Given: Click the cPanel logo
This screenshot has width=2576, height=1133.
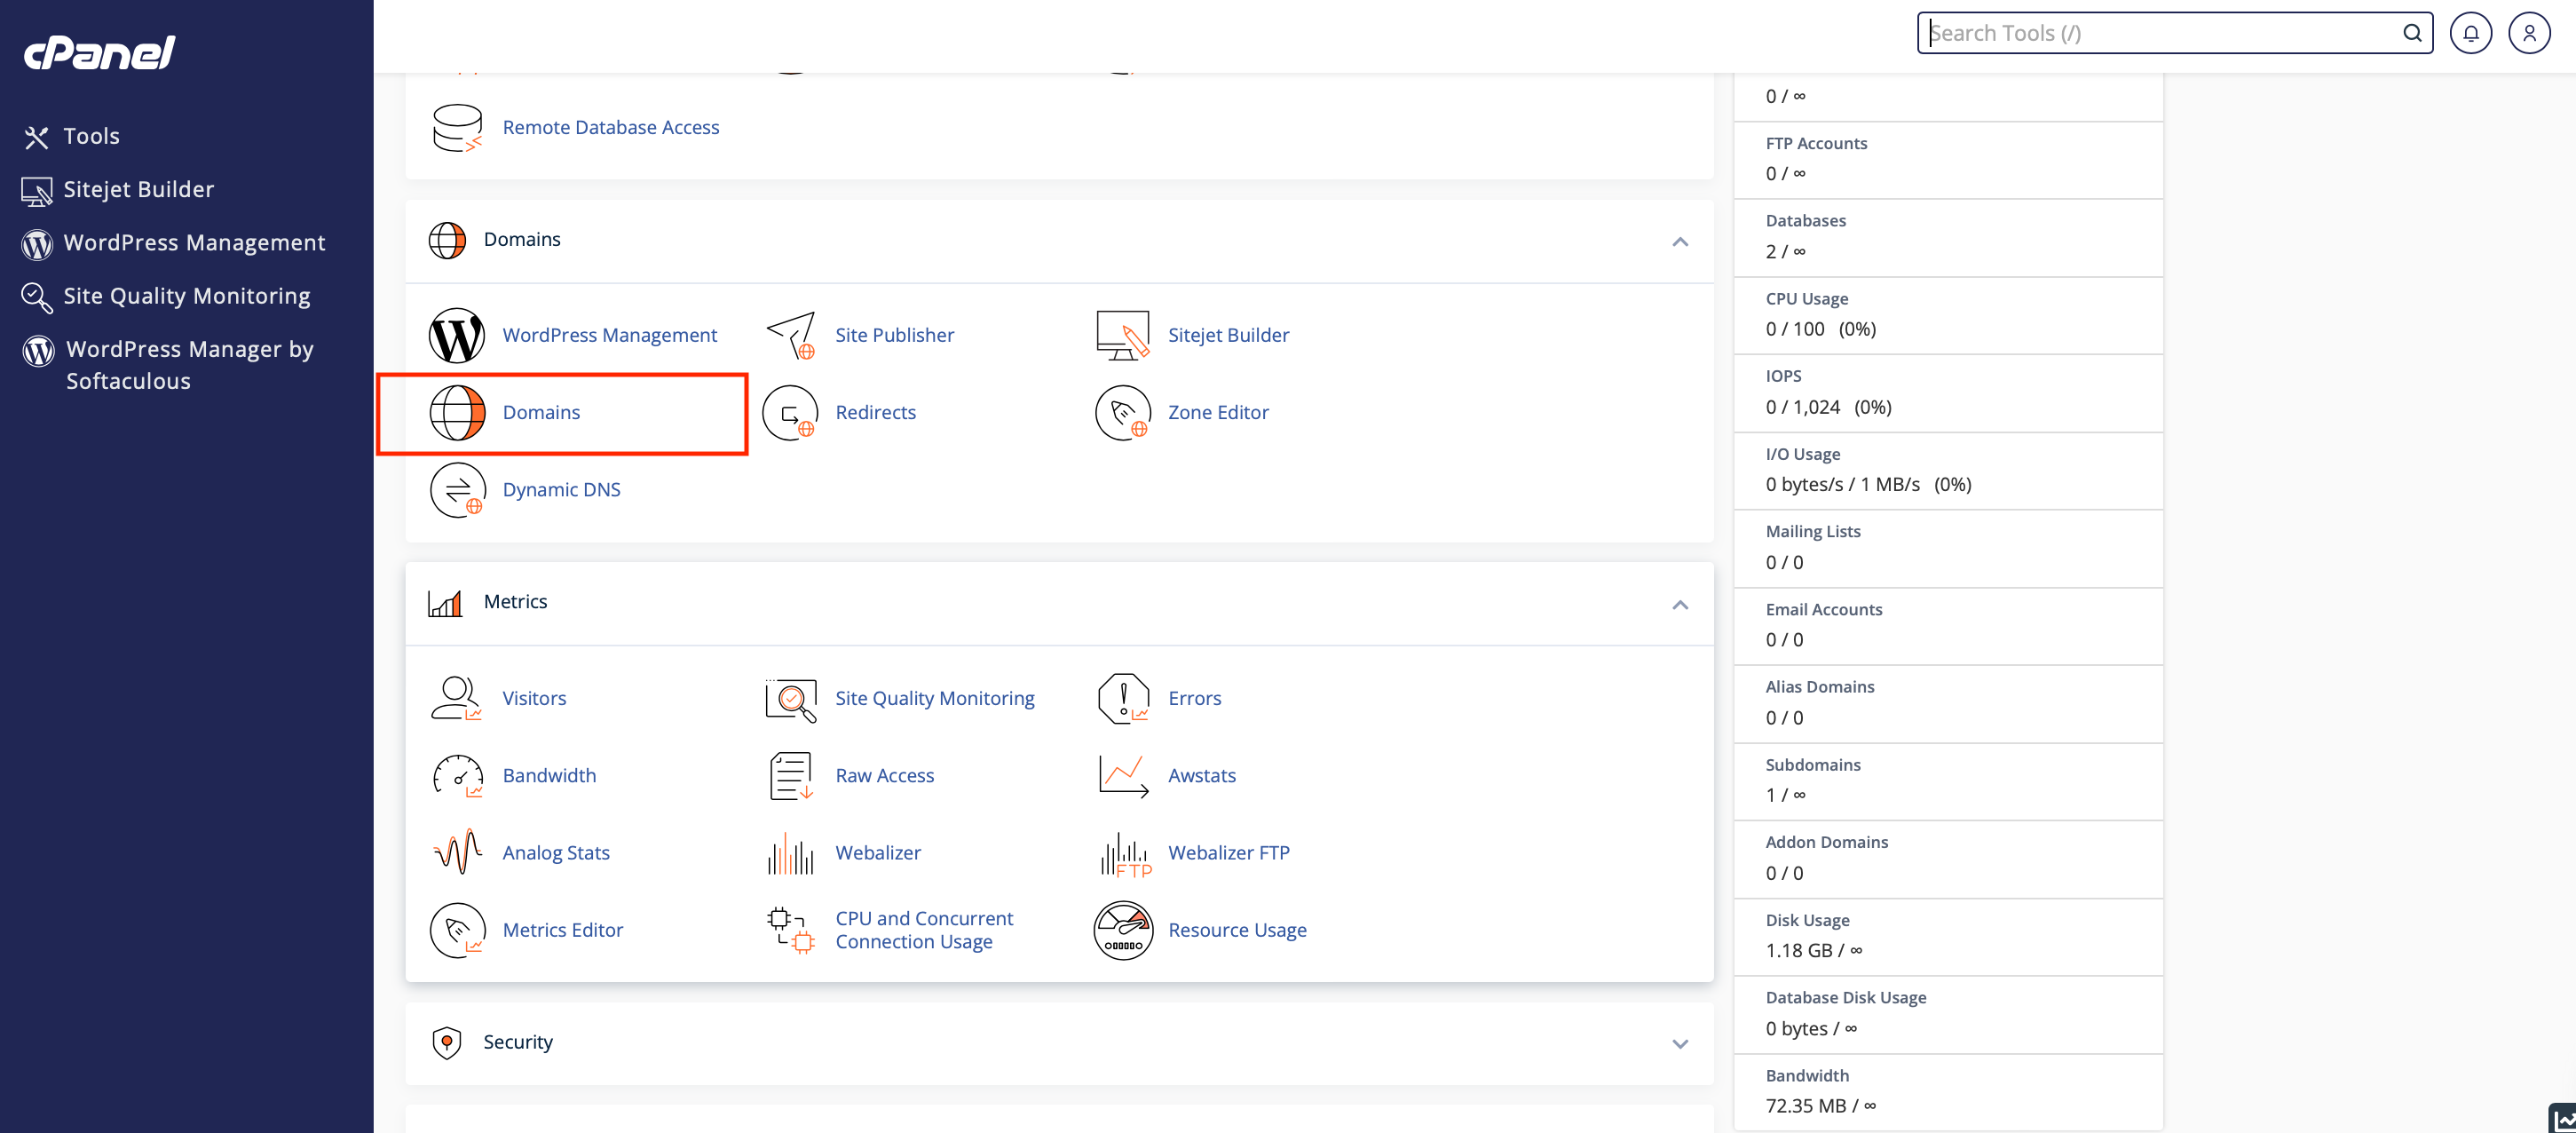Looking at the screenshot, I should point(99,52).
